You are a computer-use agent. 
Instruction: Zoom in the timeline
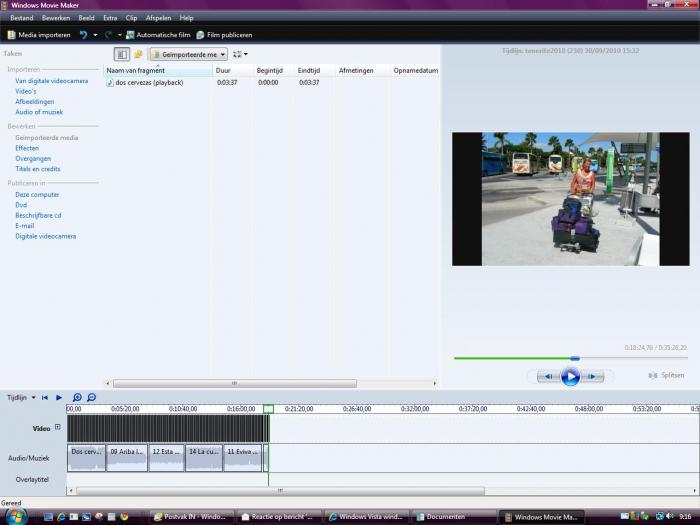pyautogui.click(x=77, y=397)
